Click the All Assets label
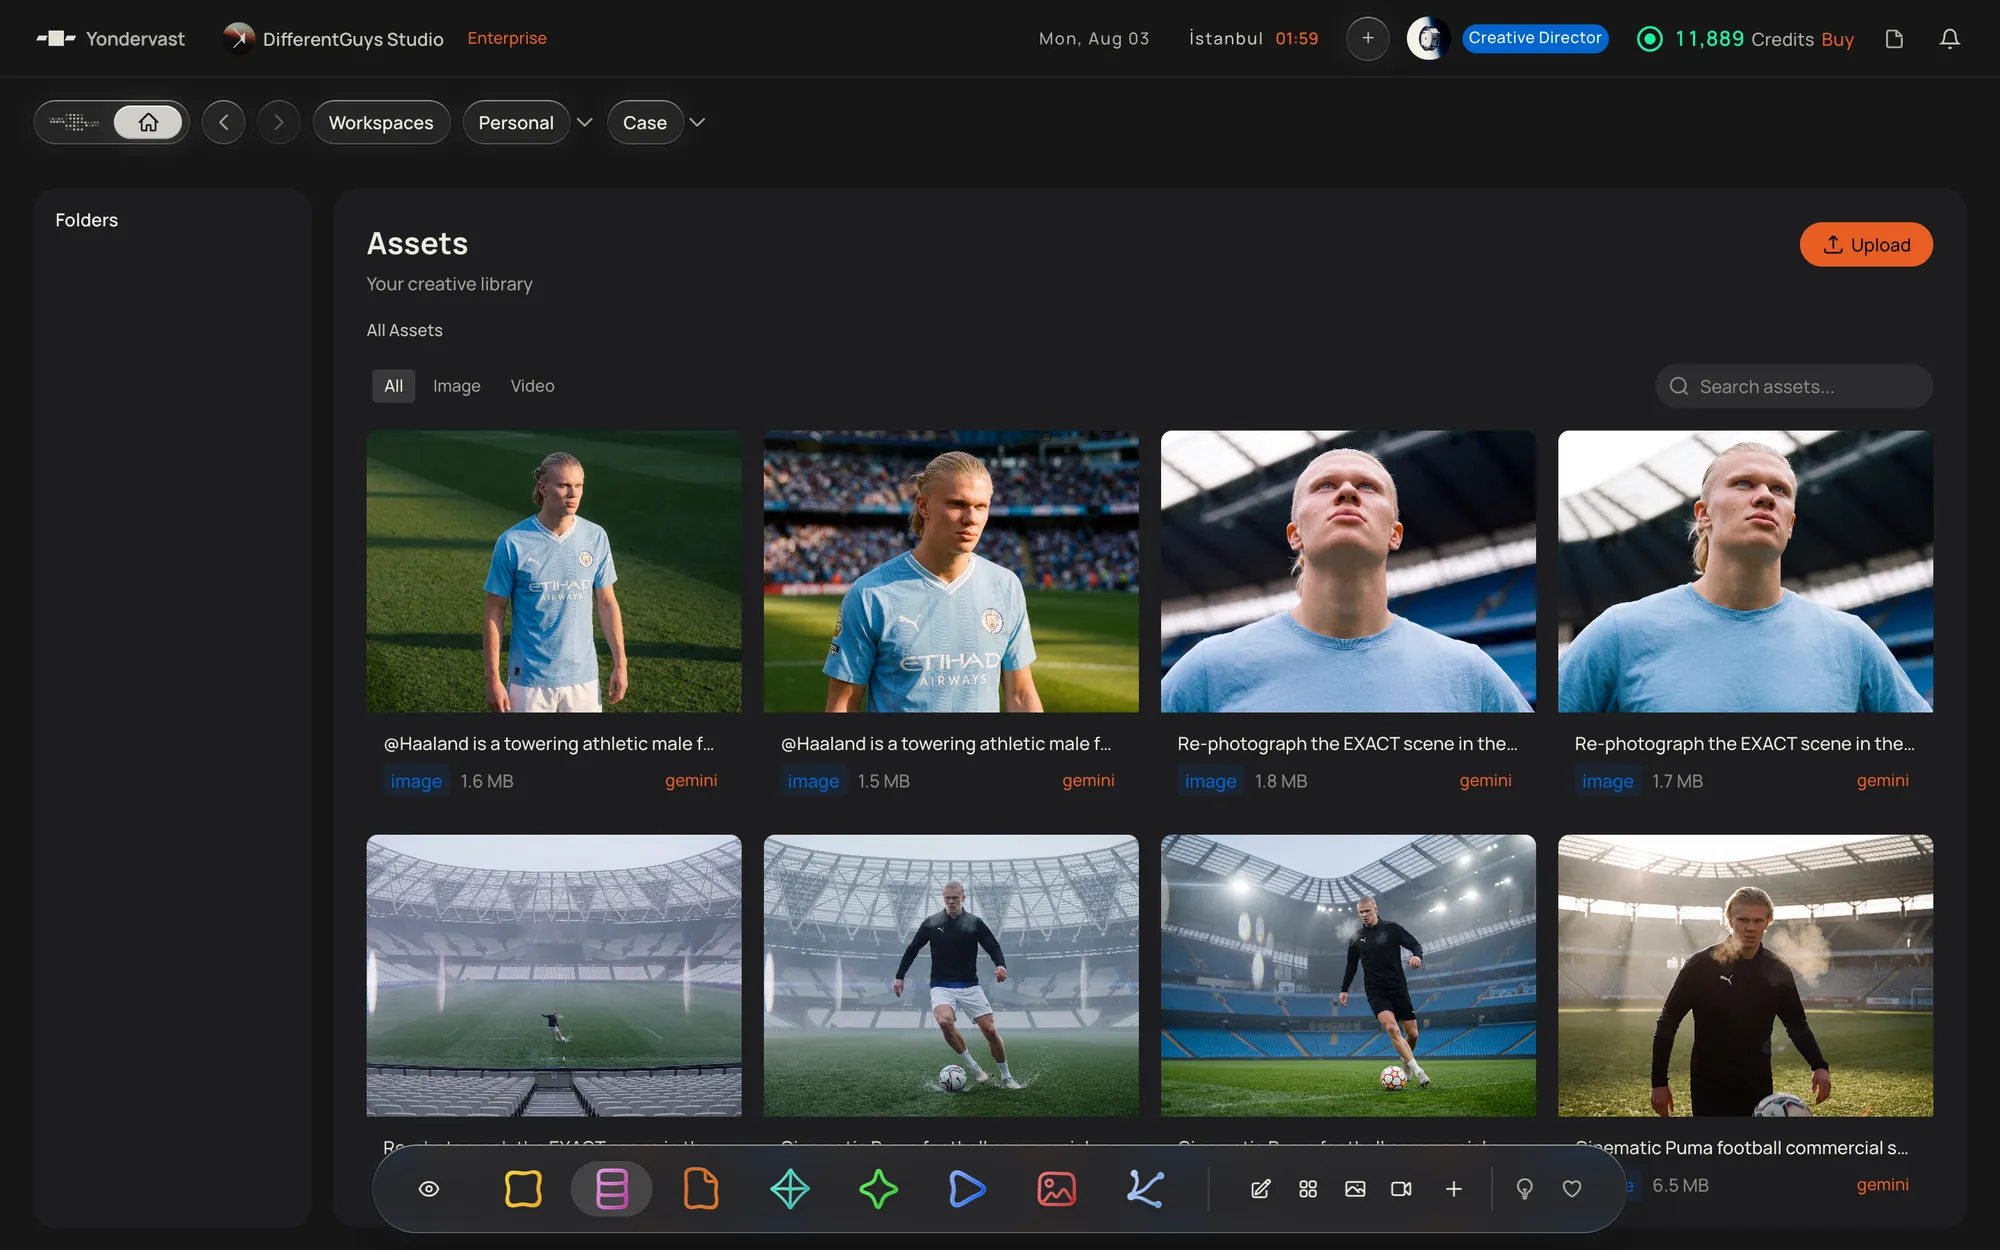This screenshot has height=1250, width=2000. (x=404, y=330)
